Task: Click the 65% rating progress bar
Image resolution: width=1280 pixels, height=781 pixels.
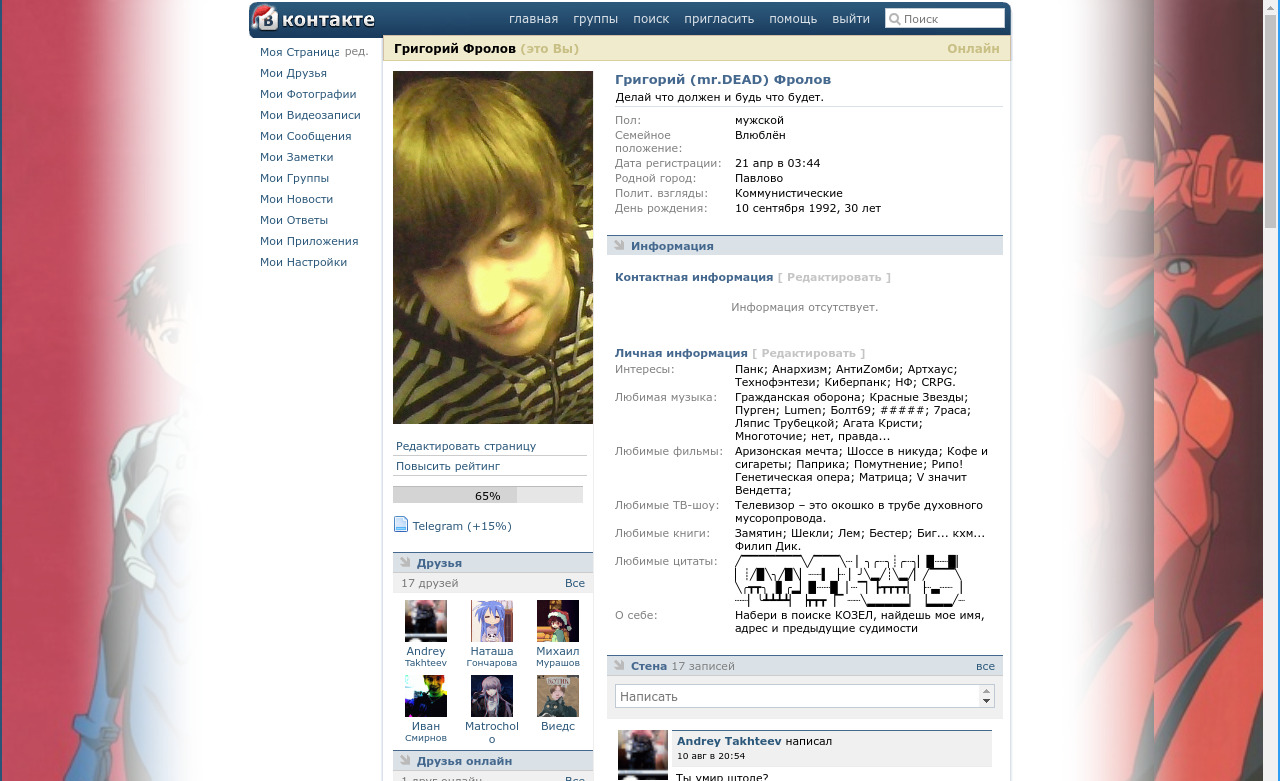Action: (488, 495)
